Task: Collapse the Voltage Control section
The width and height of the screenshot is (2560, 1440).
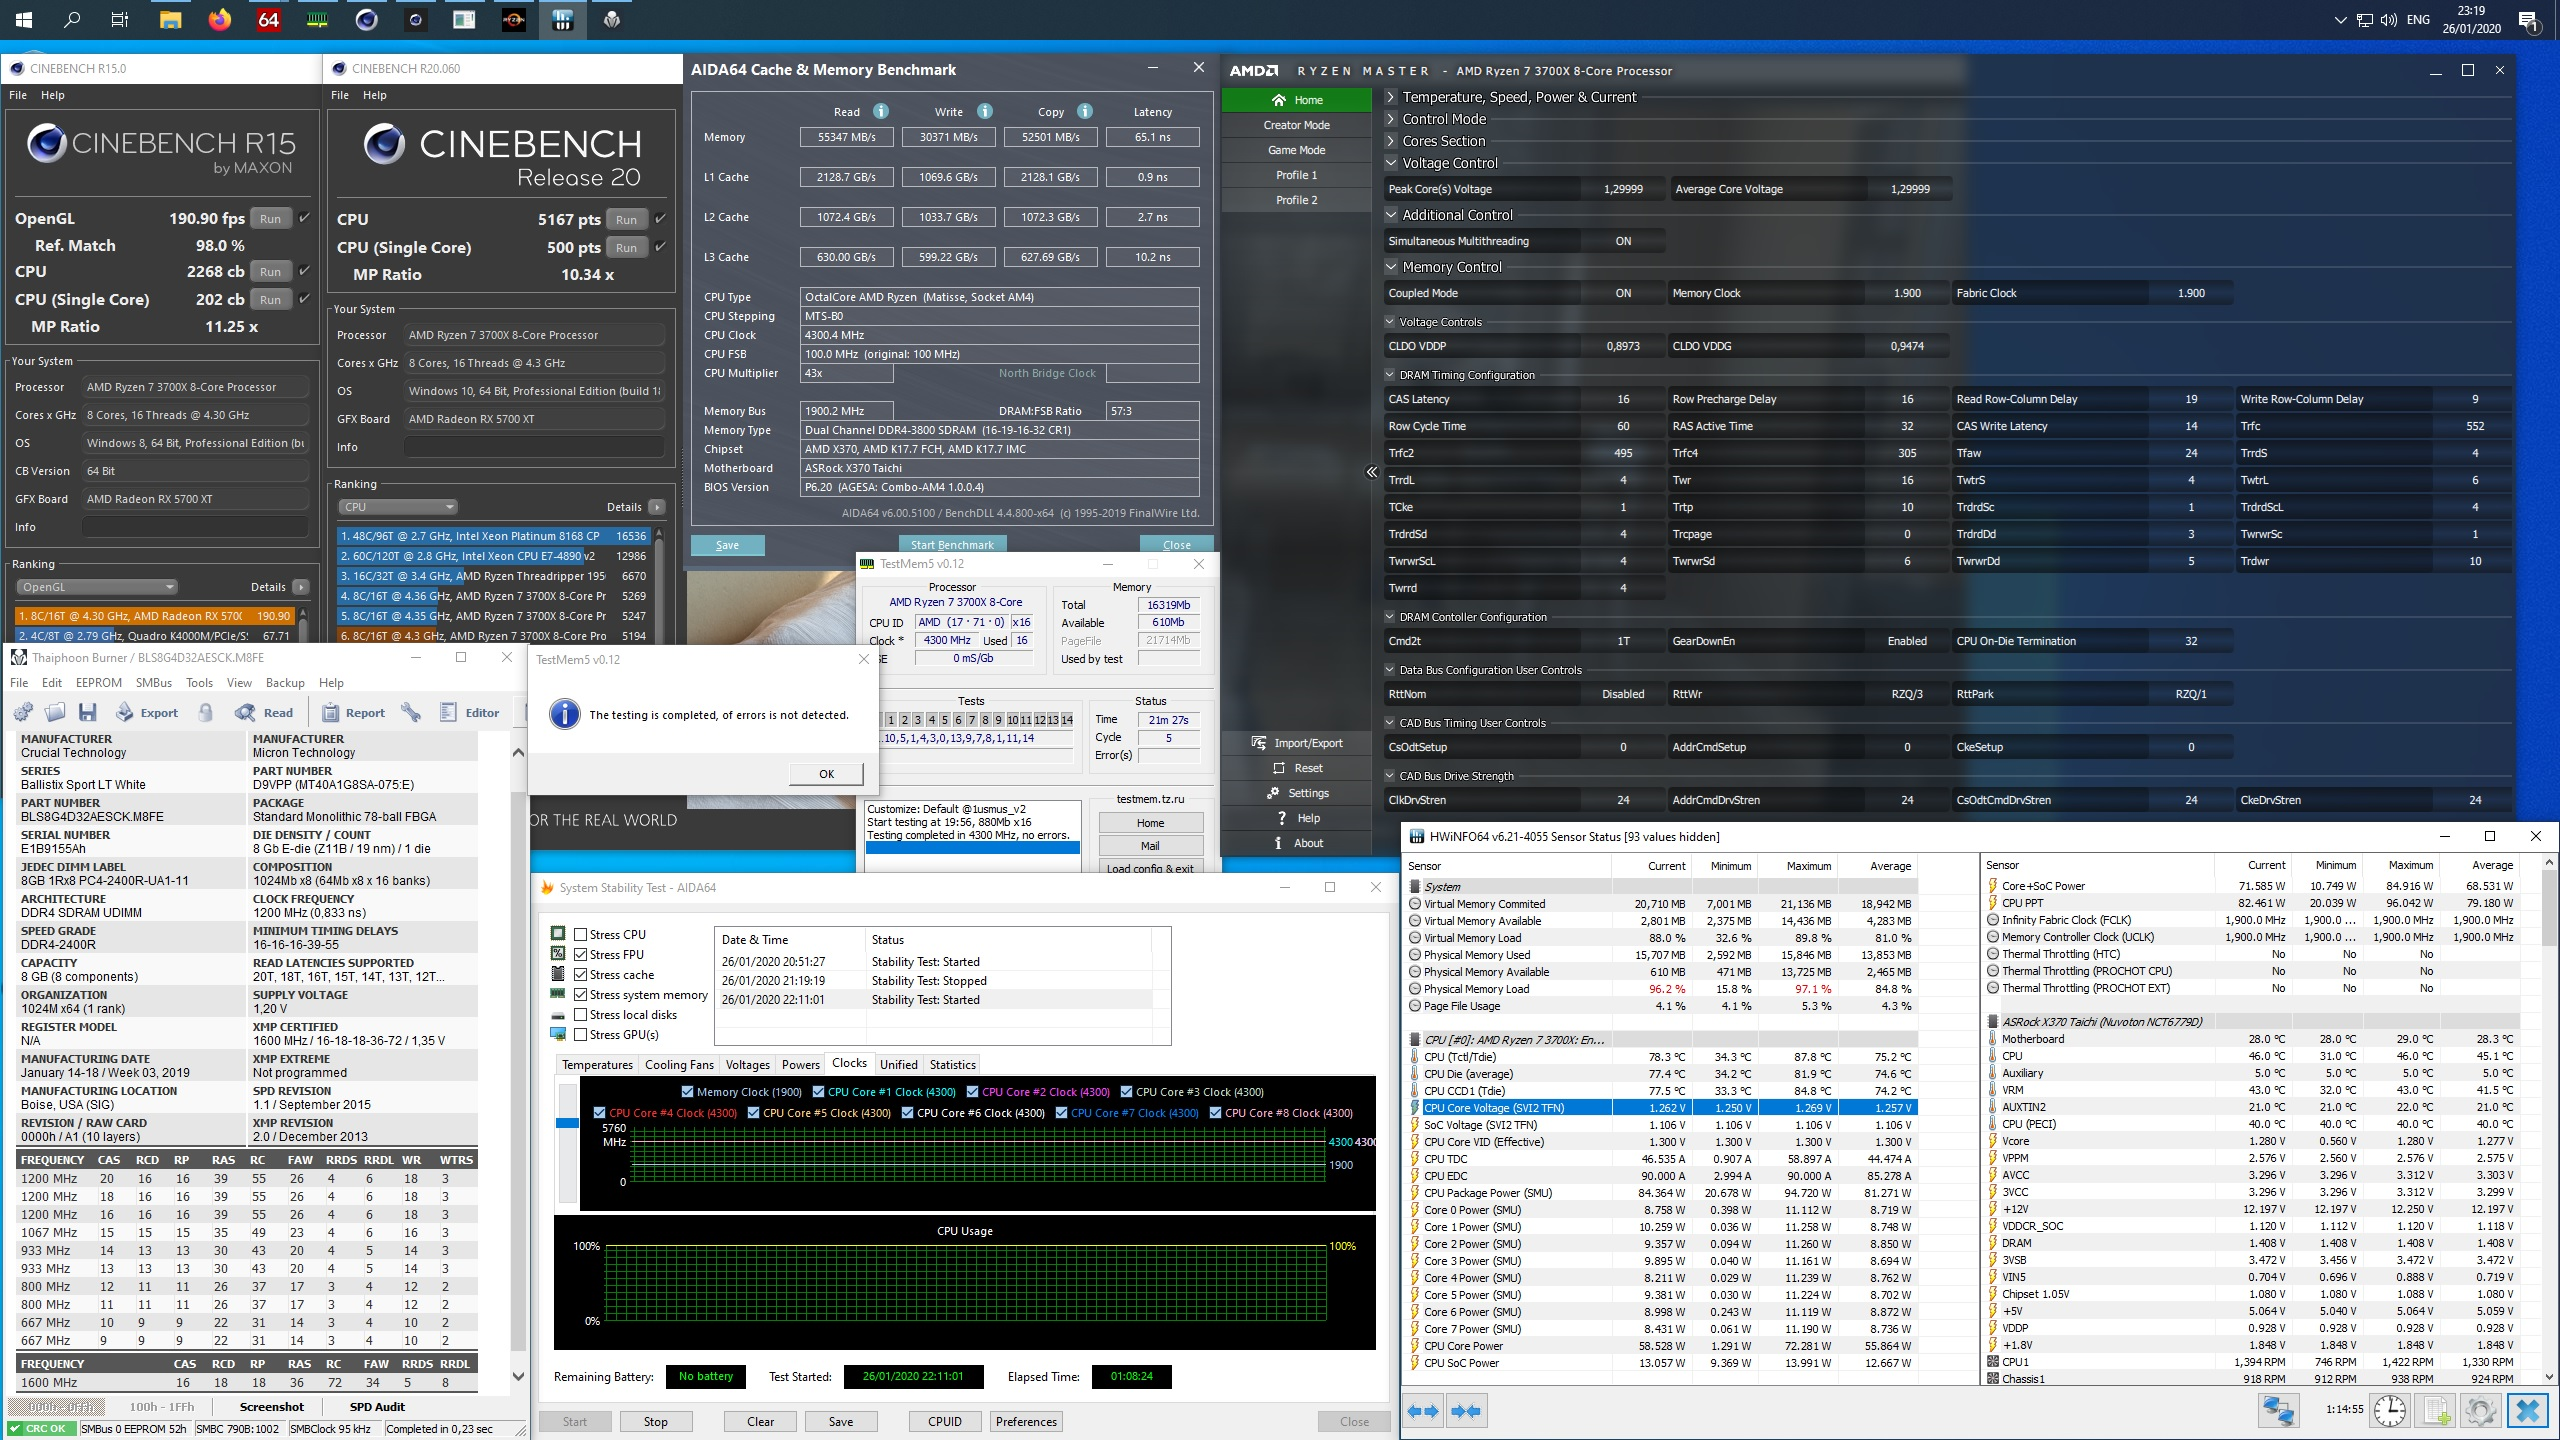Action: [1391, 163]
